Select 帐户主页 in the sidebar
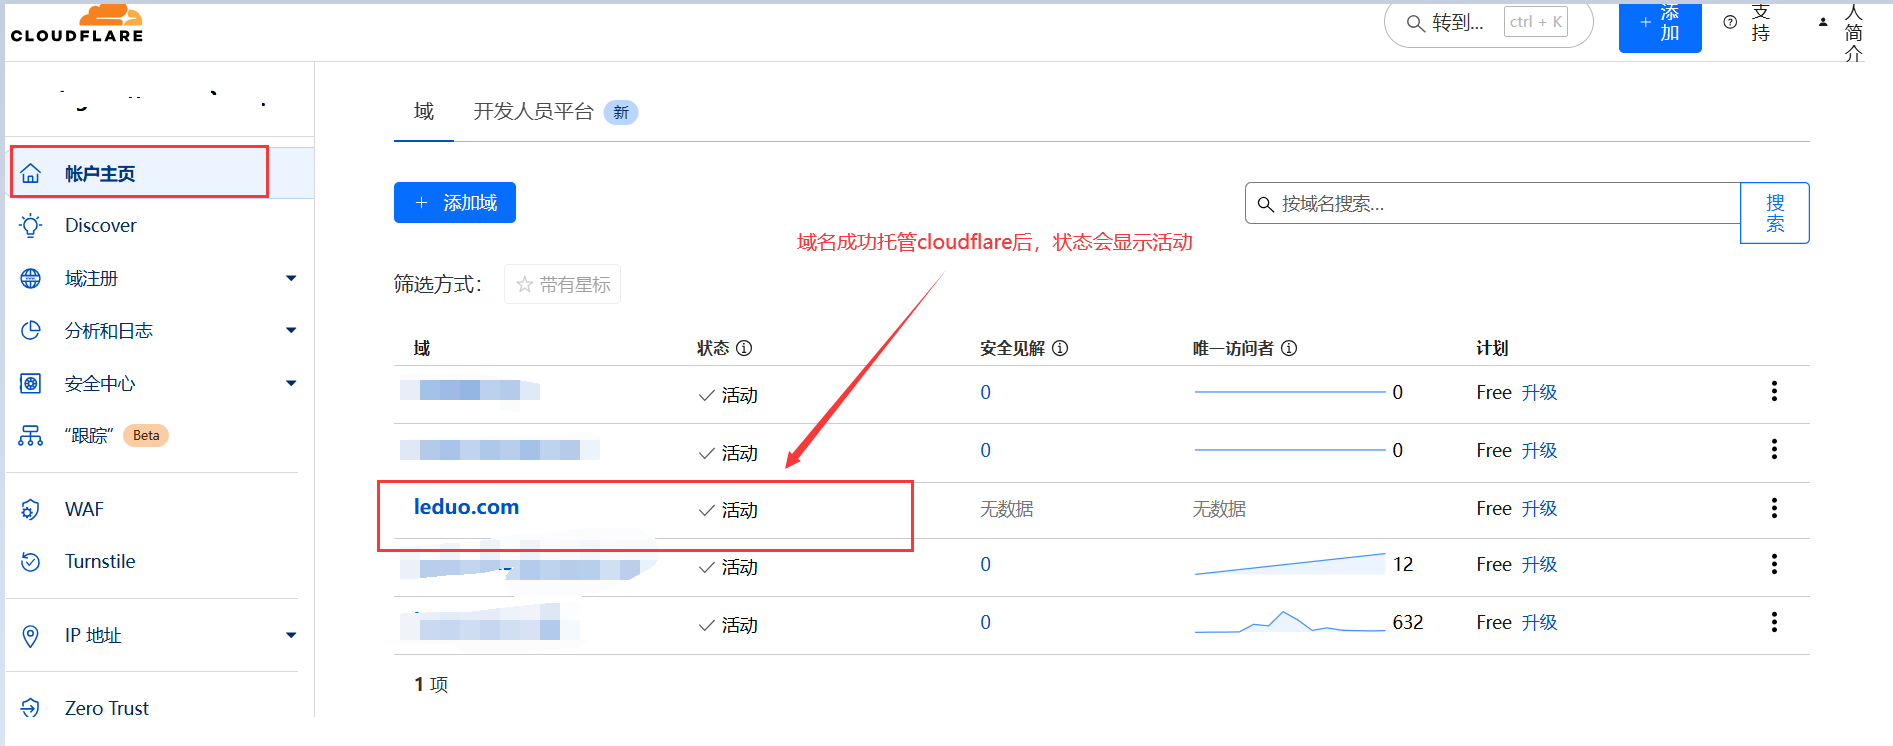The width and height of the screenshot is (1893, 746). [x=100, y=174]
